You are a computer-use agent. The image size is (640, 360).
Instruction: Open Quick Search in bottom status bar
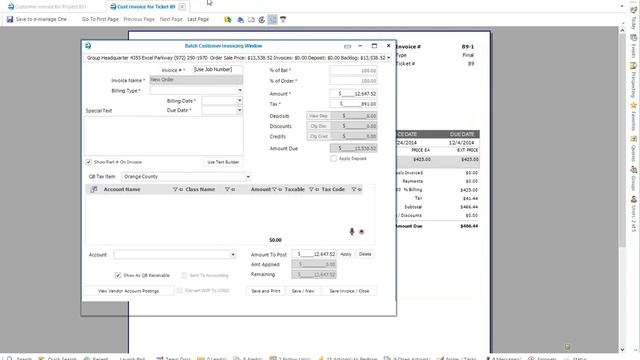point(58,358)
